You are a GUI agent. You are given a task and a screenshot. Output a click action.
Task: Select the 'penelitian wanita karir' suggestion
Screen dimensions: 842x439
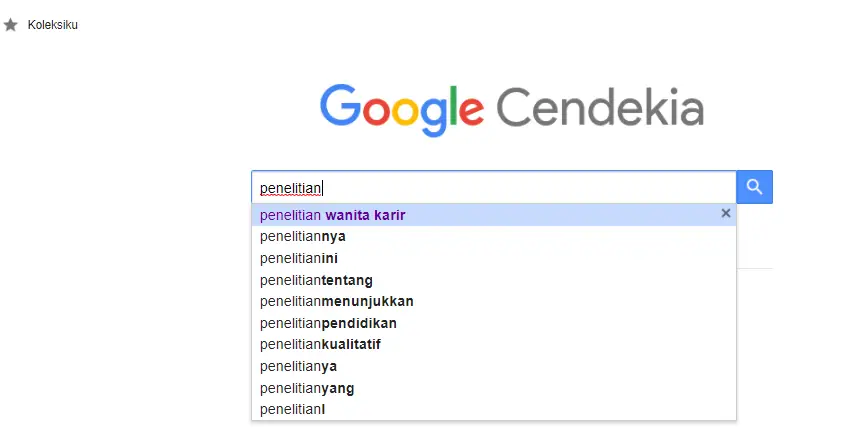pos(333,215)
